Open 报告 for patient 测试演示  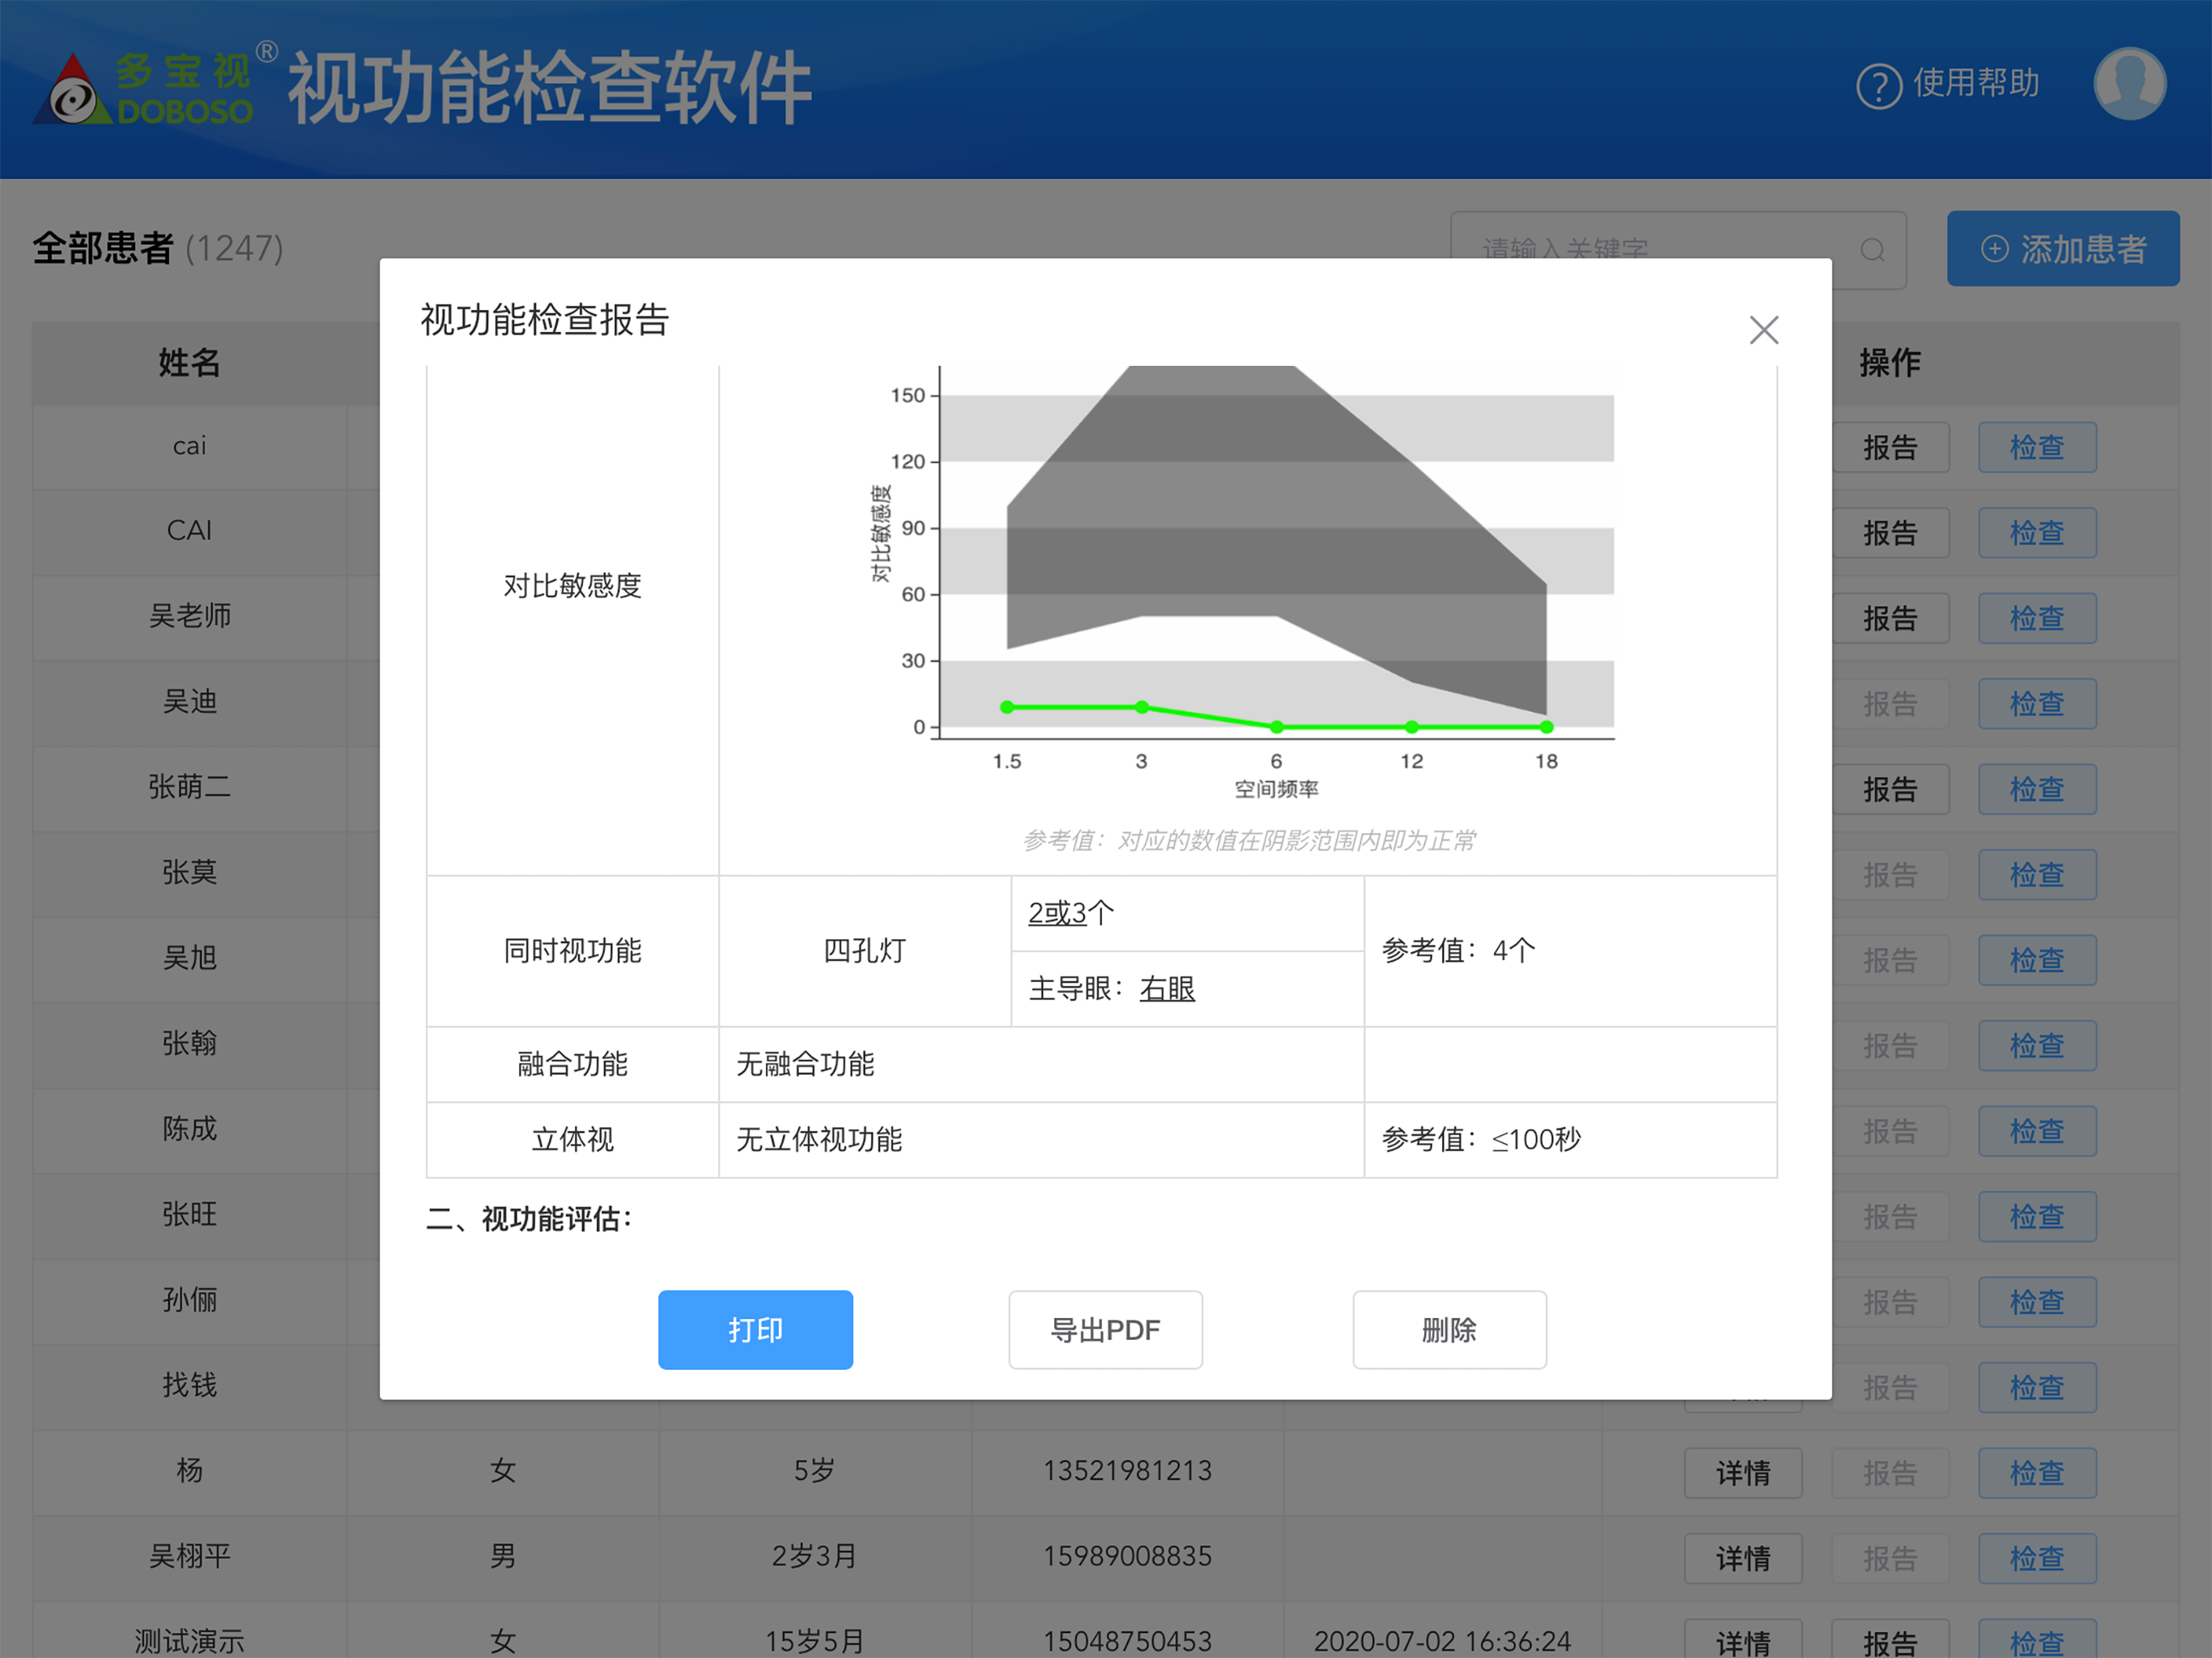[x=1889, y=1641]
